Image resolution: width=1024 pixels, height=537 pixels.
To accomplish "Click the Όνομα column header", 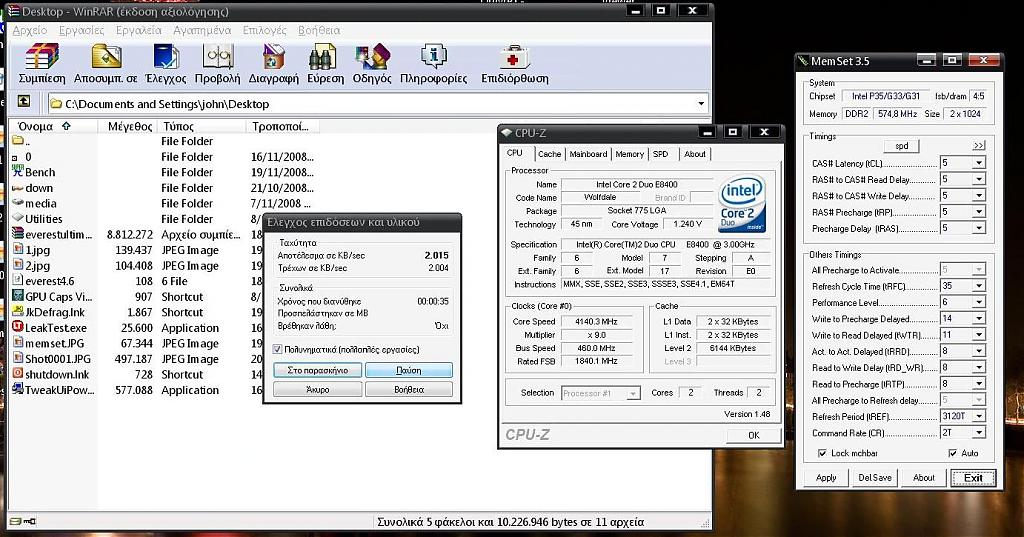I will point(53,126).
